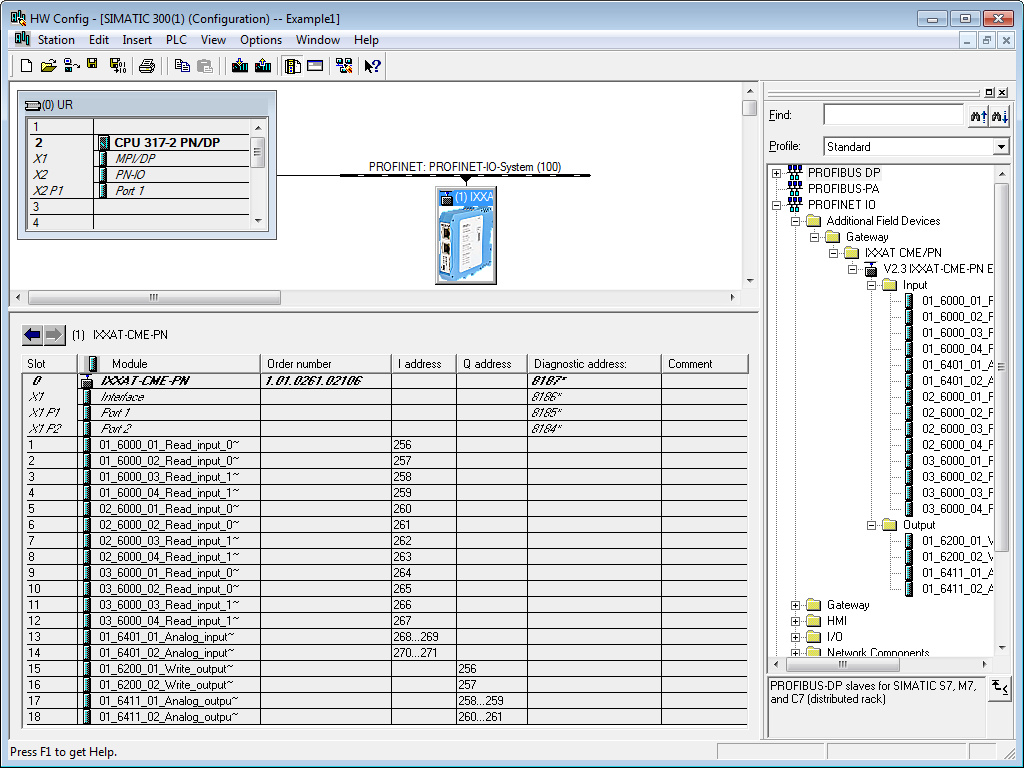Open the Edit menu
This screenshot has height=768, width=1024.
point(99,40)
